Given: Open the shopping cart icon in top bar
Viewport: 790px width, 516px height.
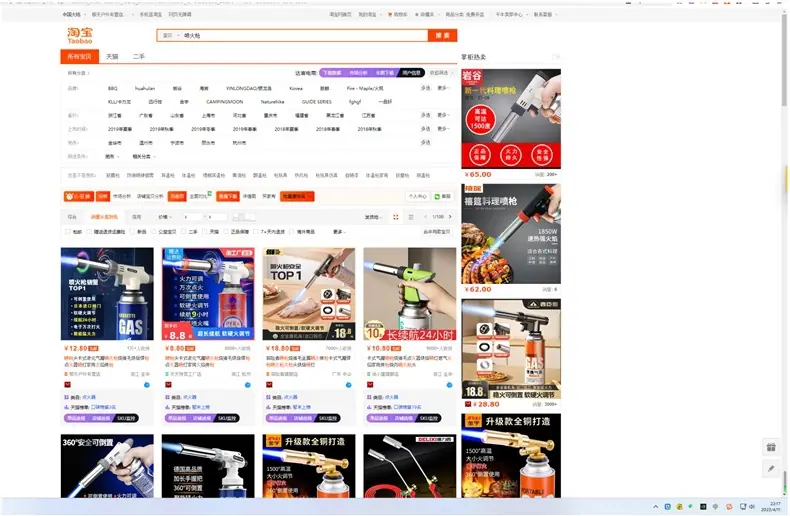Looking at the screenshot, I should pyautogui.click(x=390, y=15).
